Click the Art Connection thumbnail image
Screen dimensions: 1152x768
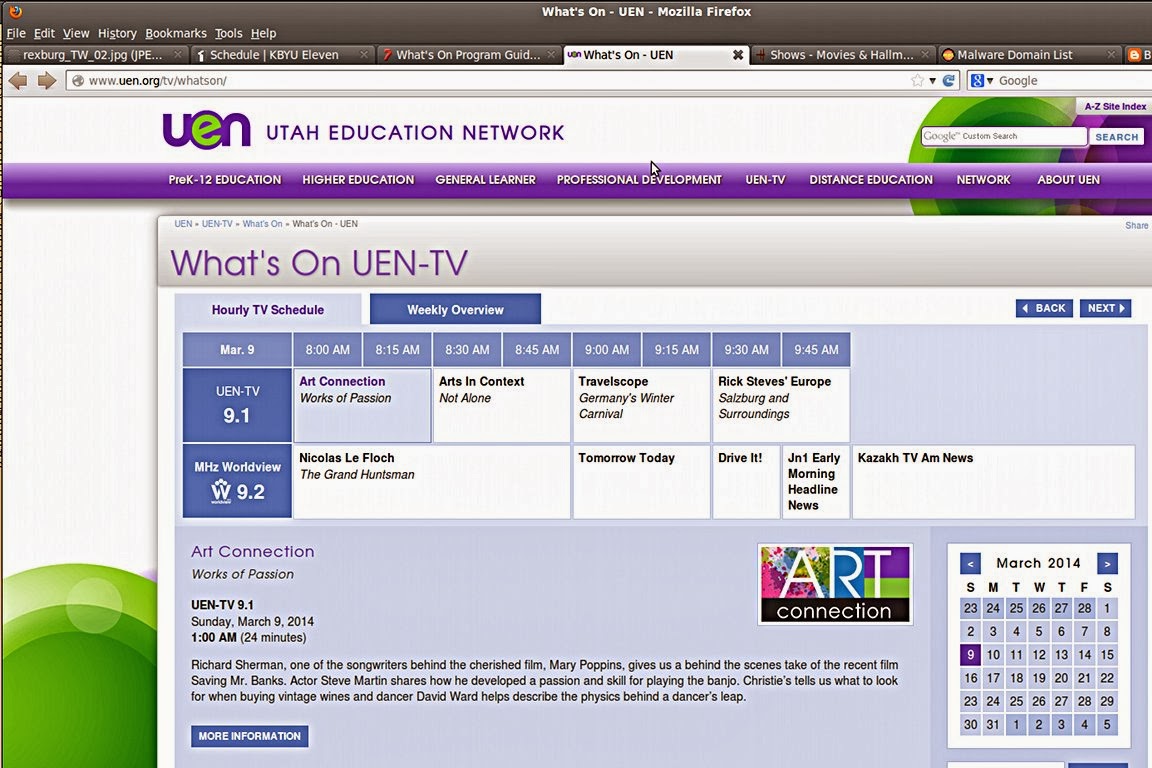click(835, 584)
